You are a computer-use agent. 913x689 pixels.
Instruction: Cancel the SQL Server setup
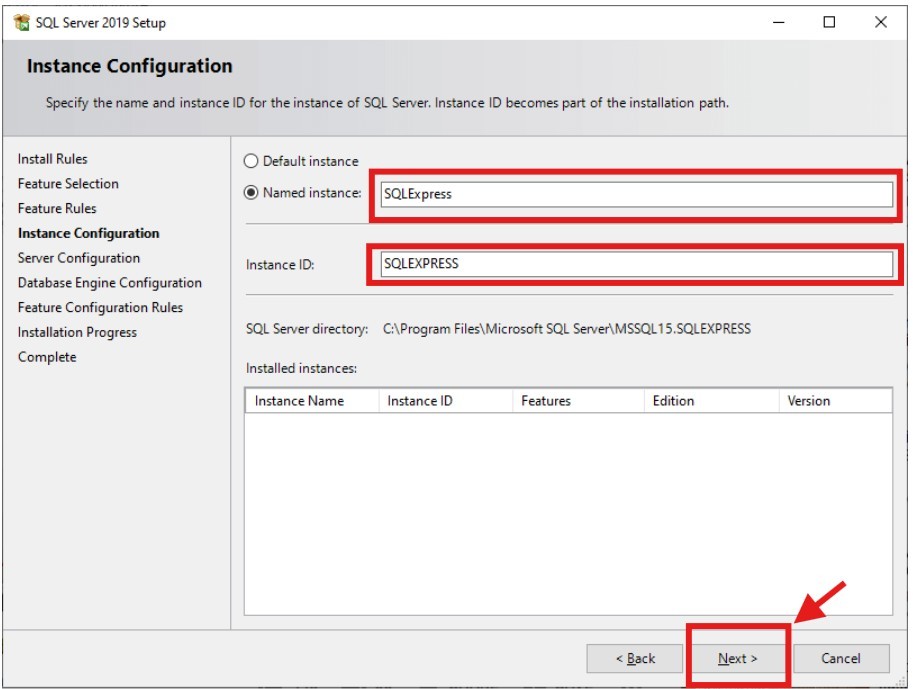click(x=840, y=658)
